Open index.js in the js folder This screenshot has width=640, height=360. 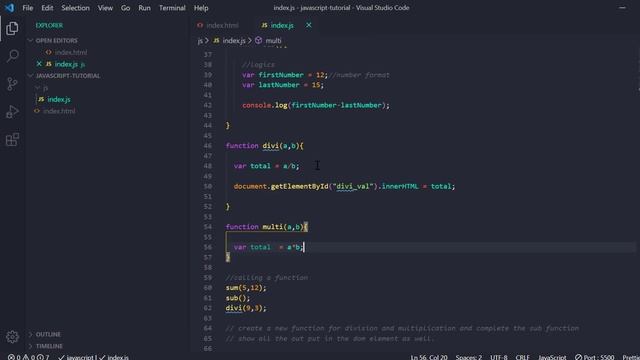[58, 99]
